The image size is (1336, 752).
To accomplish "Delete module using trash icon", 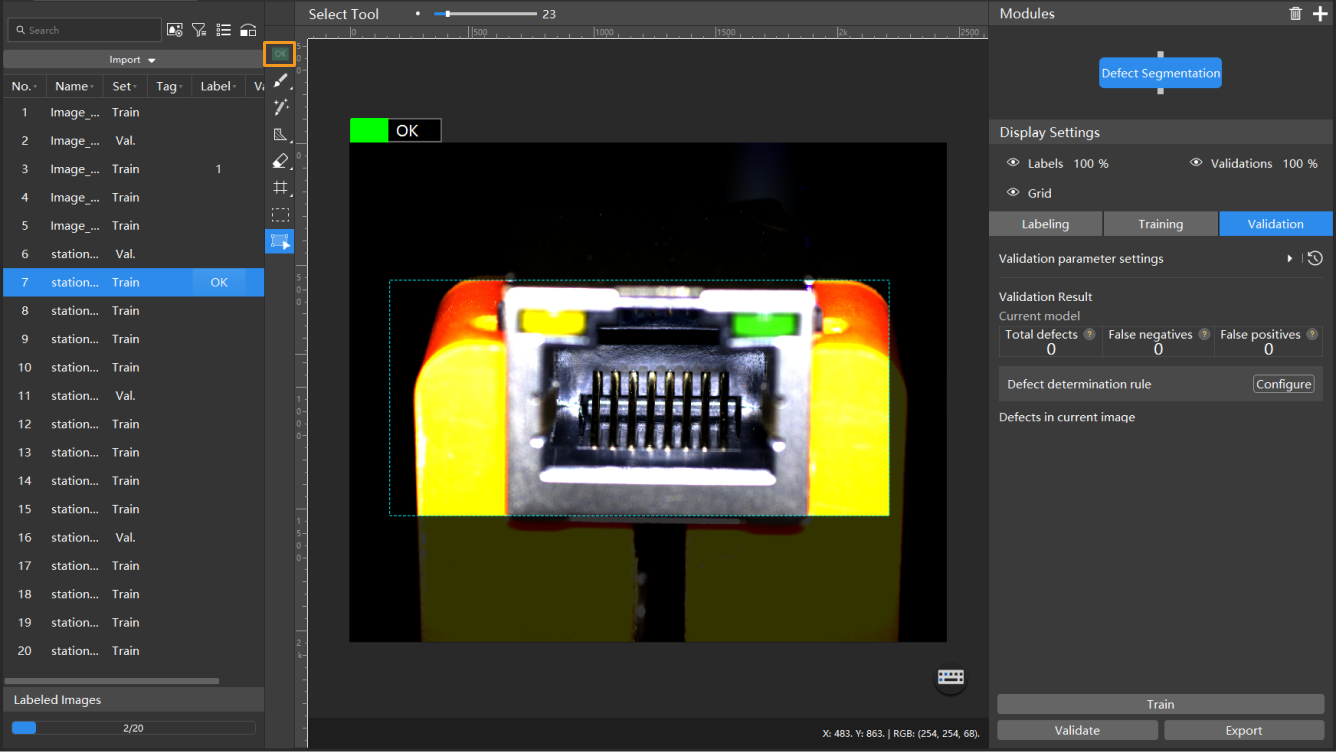I will (x=1296, y=13).
